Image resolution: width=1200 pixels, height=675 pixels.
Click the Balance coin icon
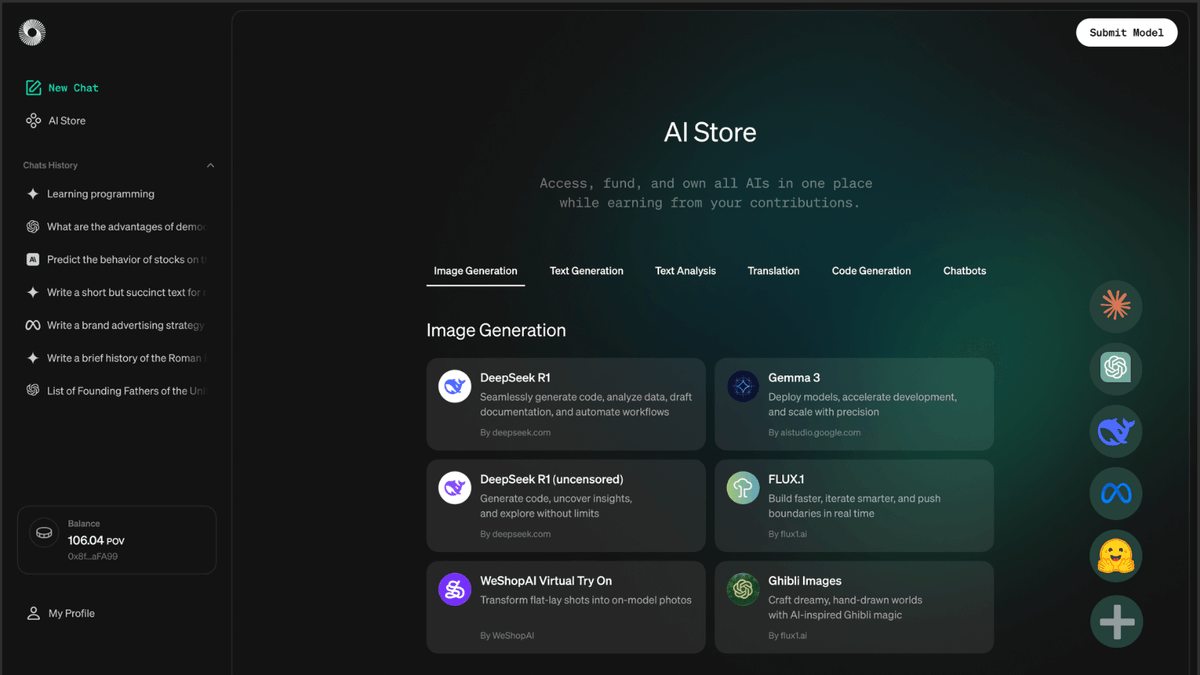click(x=44, y=533)
